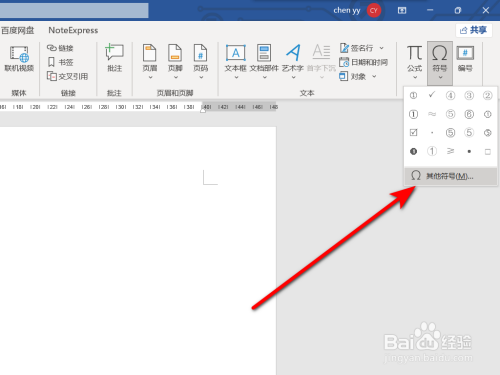Image resolution: width=500 pixels, height=375 pixels.
Task: Insert 日期和时间 date and time
Action: (x=363, y=62)
